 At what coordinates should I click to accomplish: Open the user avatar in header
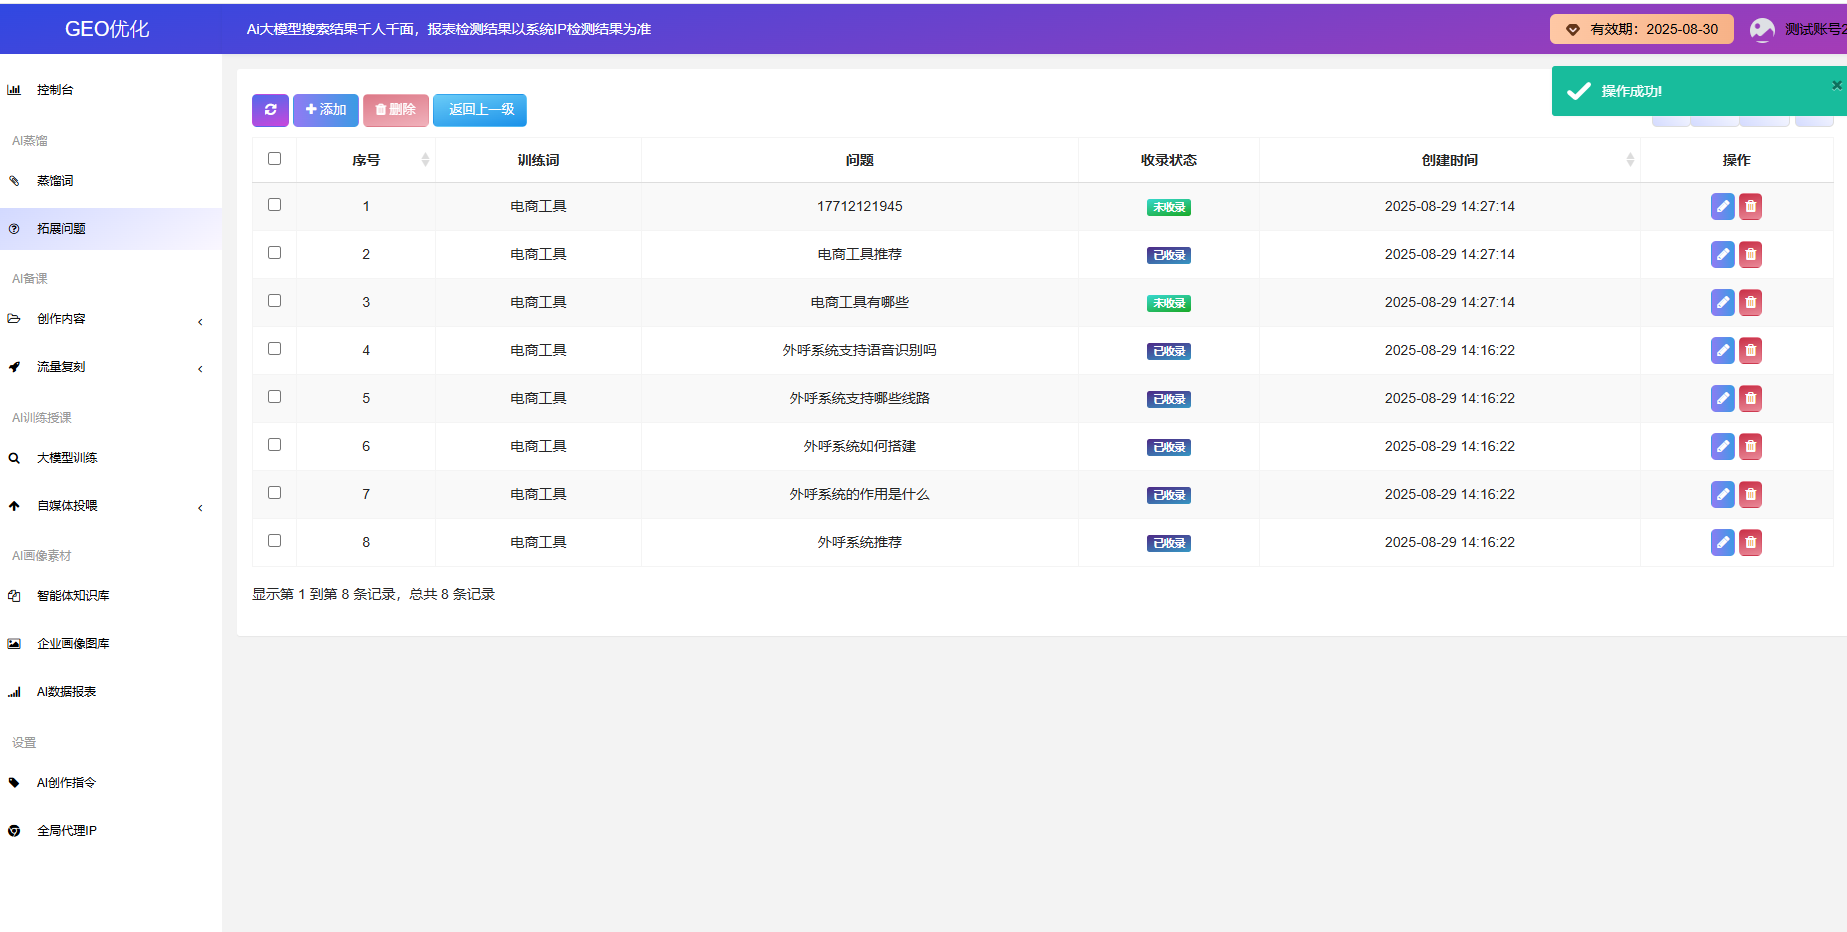tap(1762, 30)
